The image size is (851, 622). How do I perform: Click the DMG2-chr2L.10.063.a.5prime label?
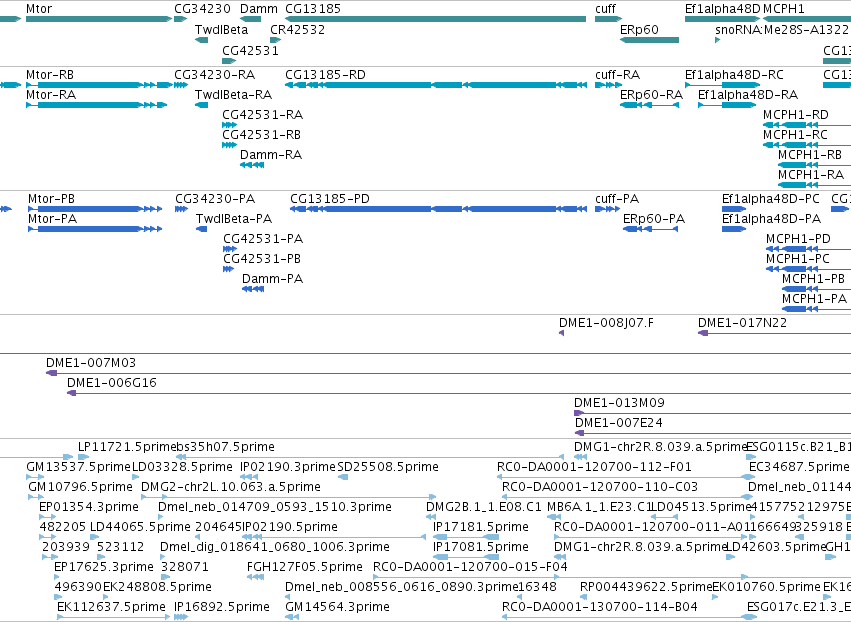coord(231,487)
